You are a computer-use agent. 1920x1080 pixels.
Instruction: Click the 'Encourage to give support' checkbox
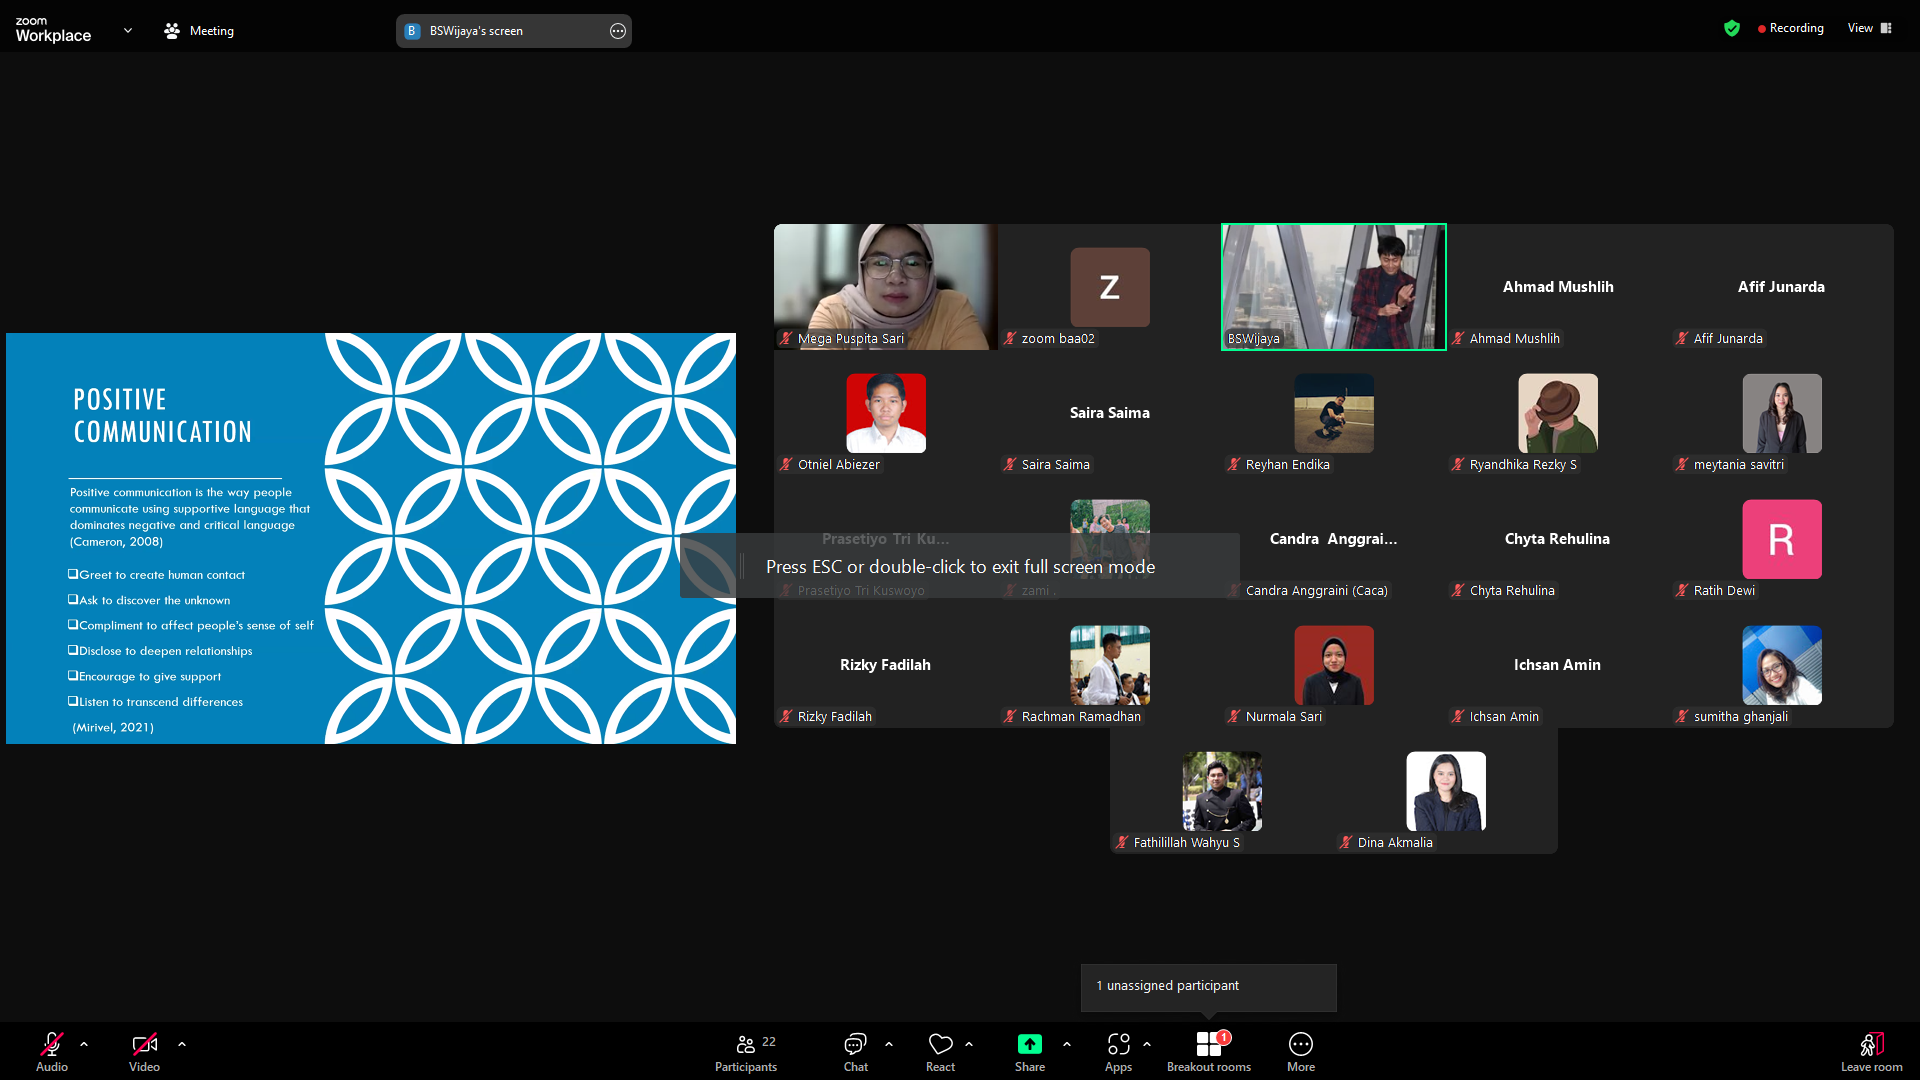pos(73,676)
